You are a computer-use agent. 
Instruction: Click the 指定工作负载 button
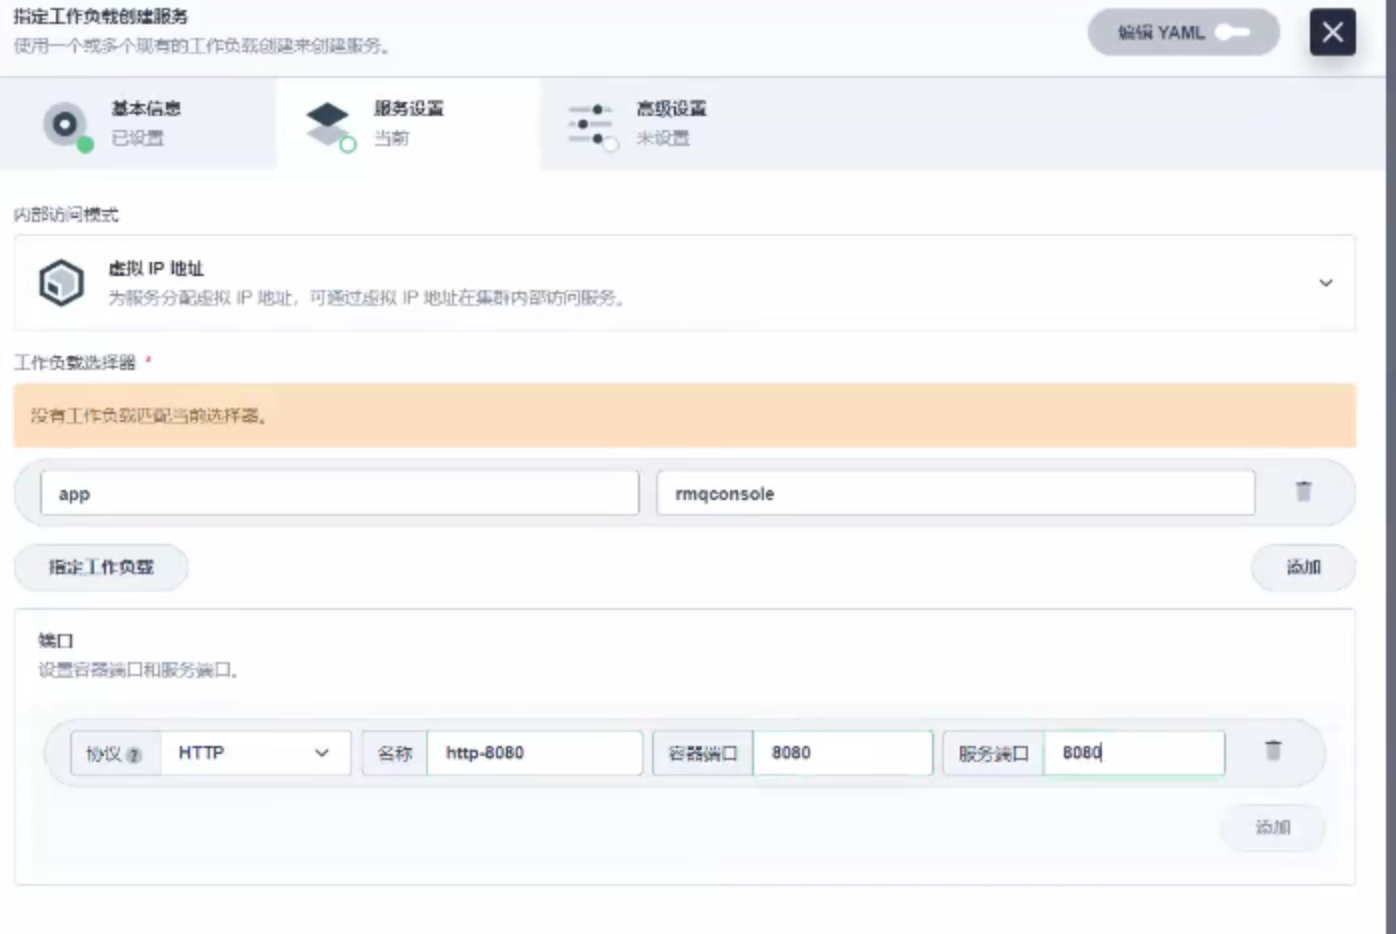(x=101, y=567)
